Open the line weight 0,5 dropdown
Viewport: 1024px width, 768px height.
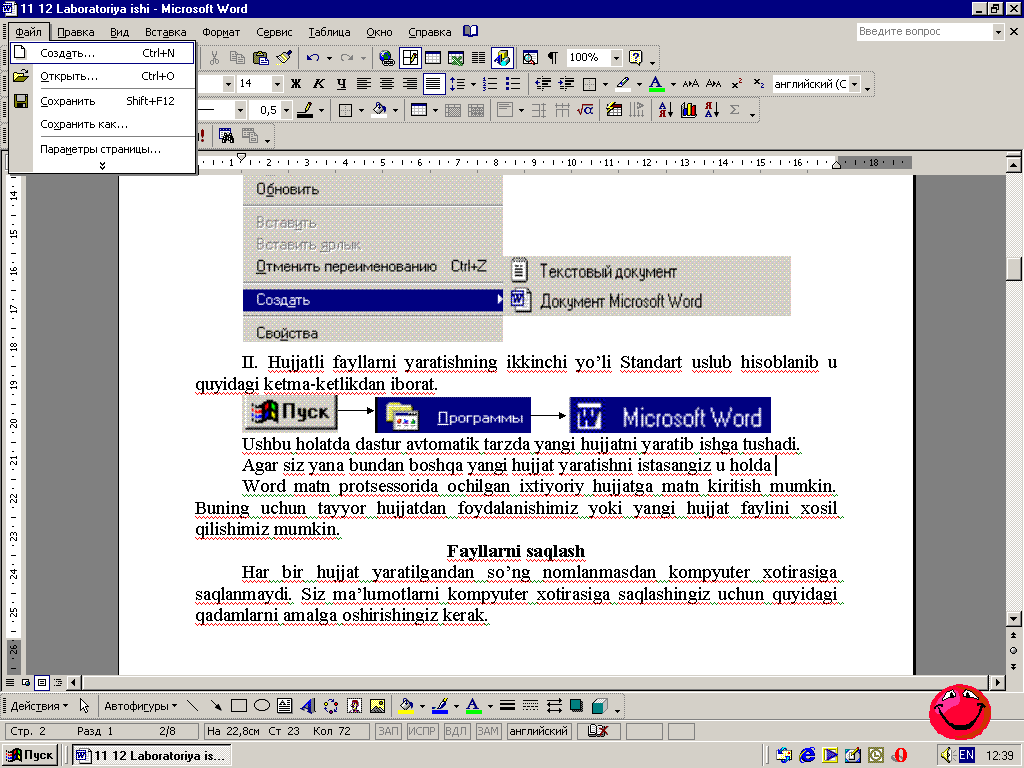286,110
